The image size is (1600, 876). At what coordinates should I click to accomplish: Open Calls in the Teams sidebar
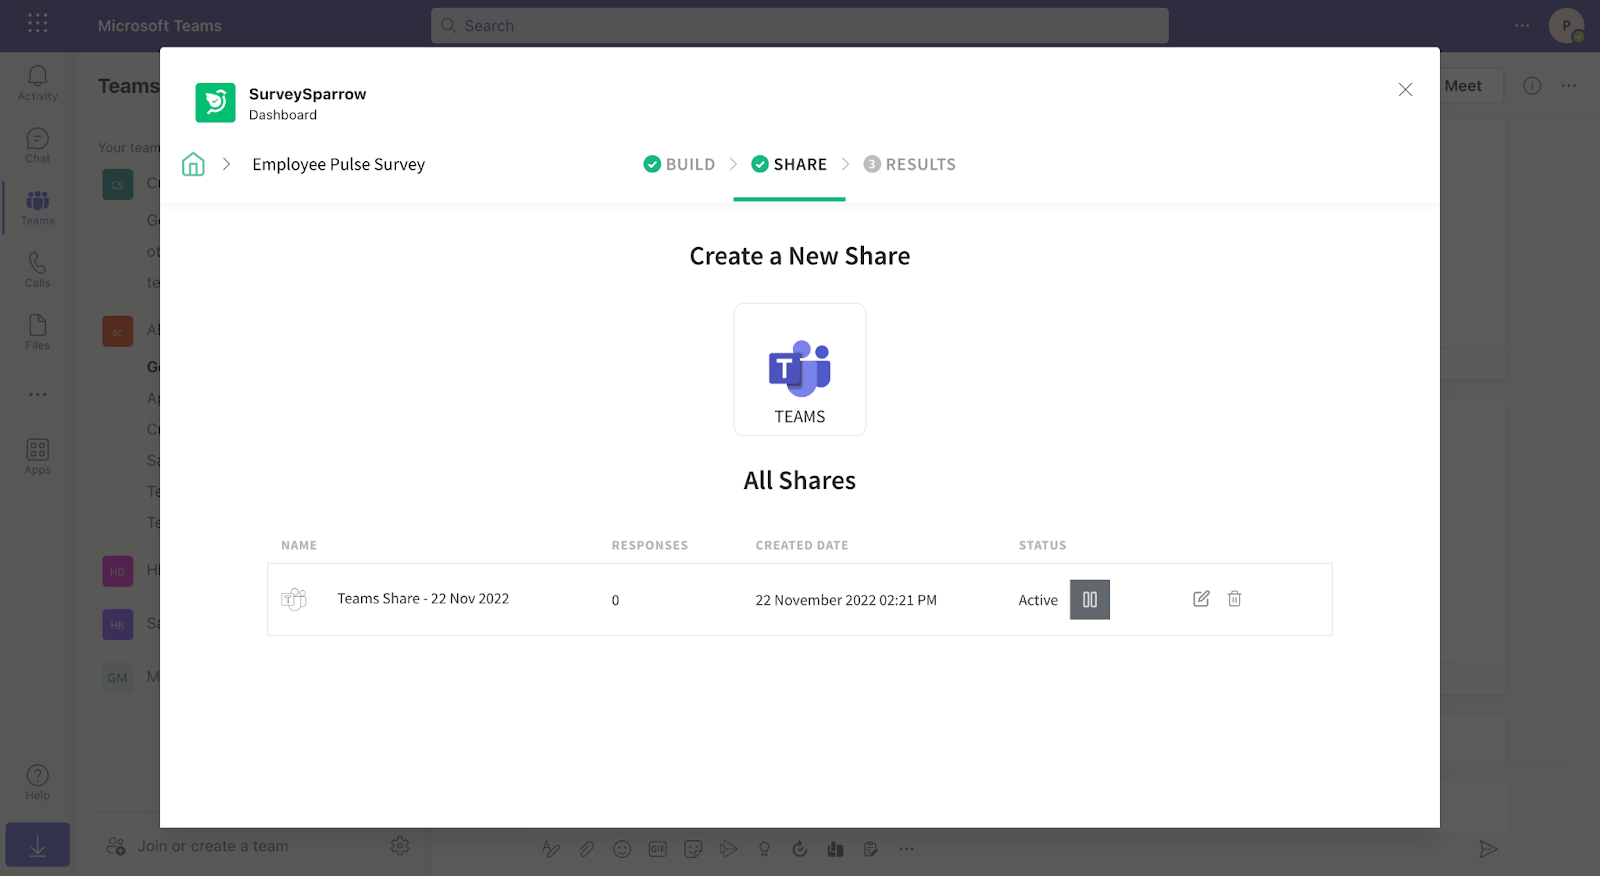(x=38, y=270)
